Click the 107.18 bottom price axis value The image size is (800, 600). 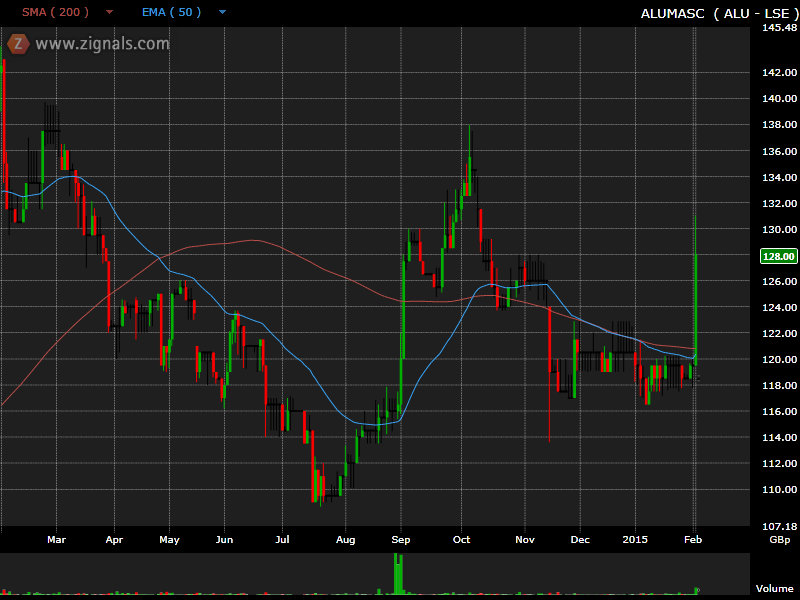pos(778,526)
